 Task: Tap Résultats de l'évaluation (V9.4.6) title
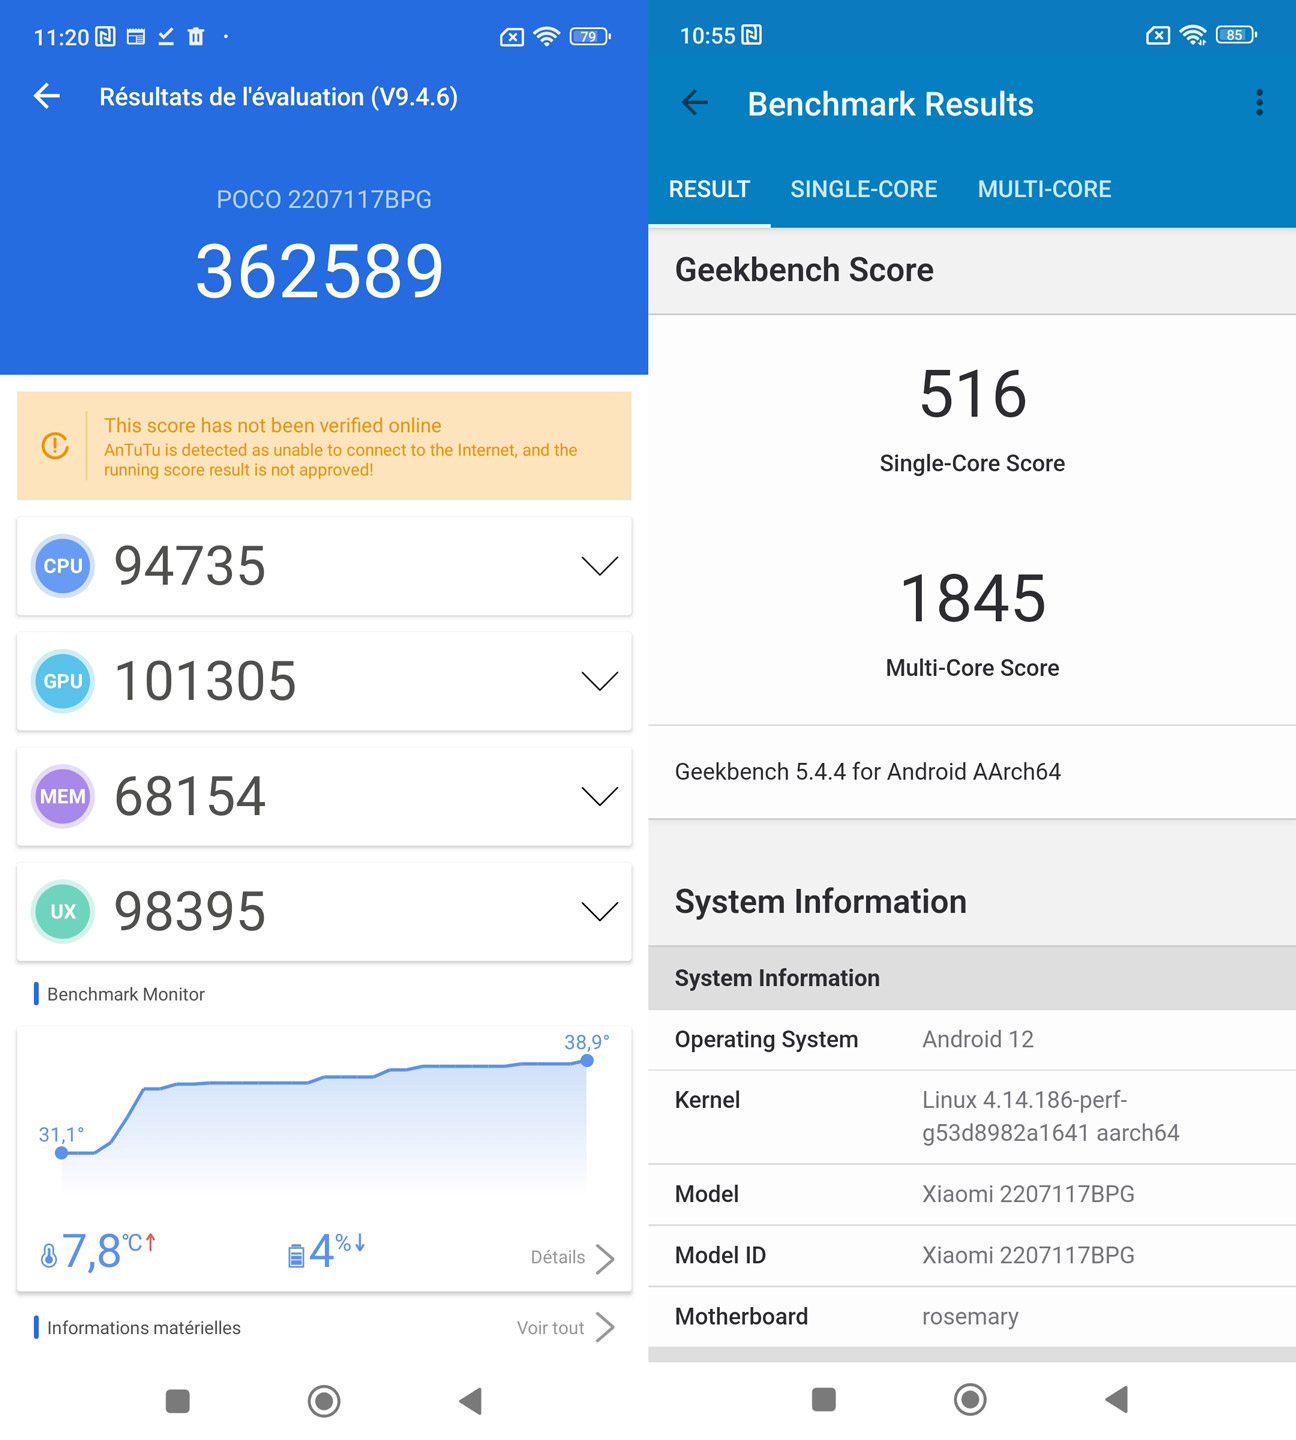pos(278,97)
